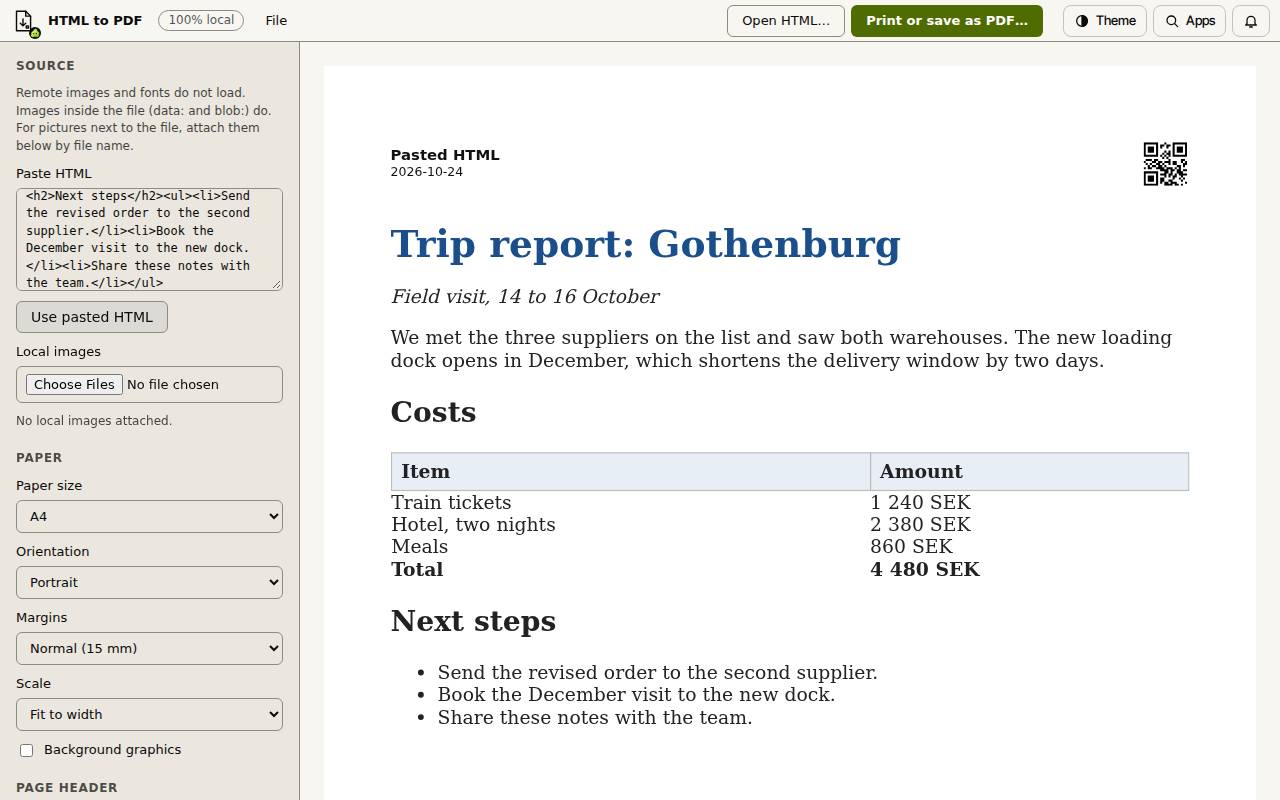Open the Orientation dropdown showing Portrait

[x=149, y=583]
